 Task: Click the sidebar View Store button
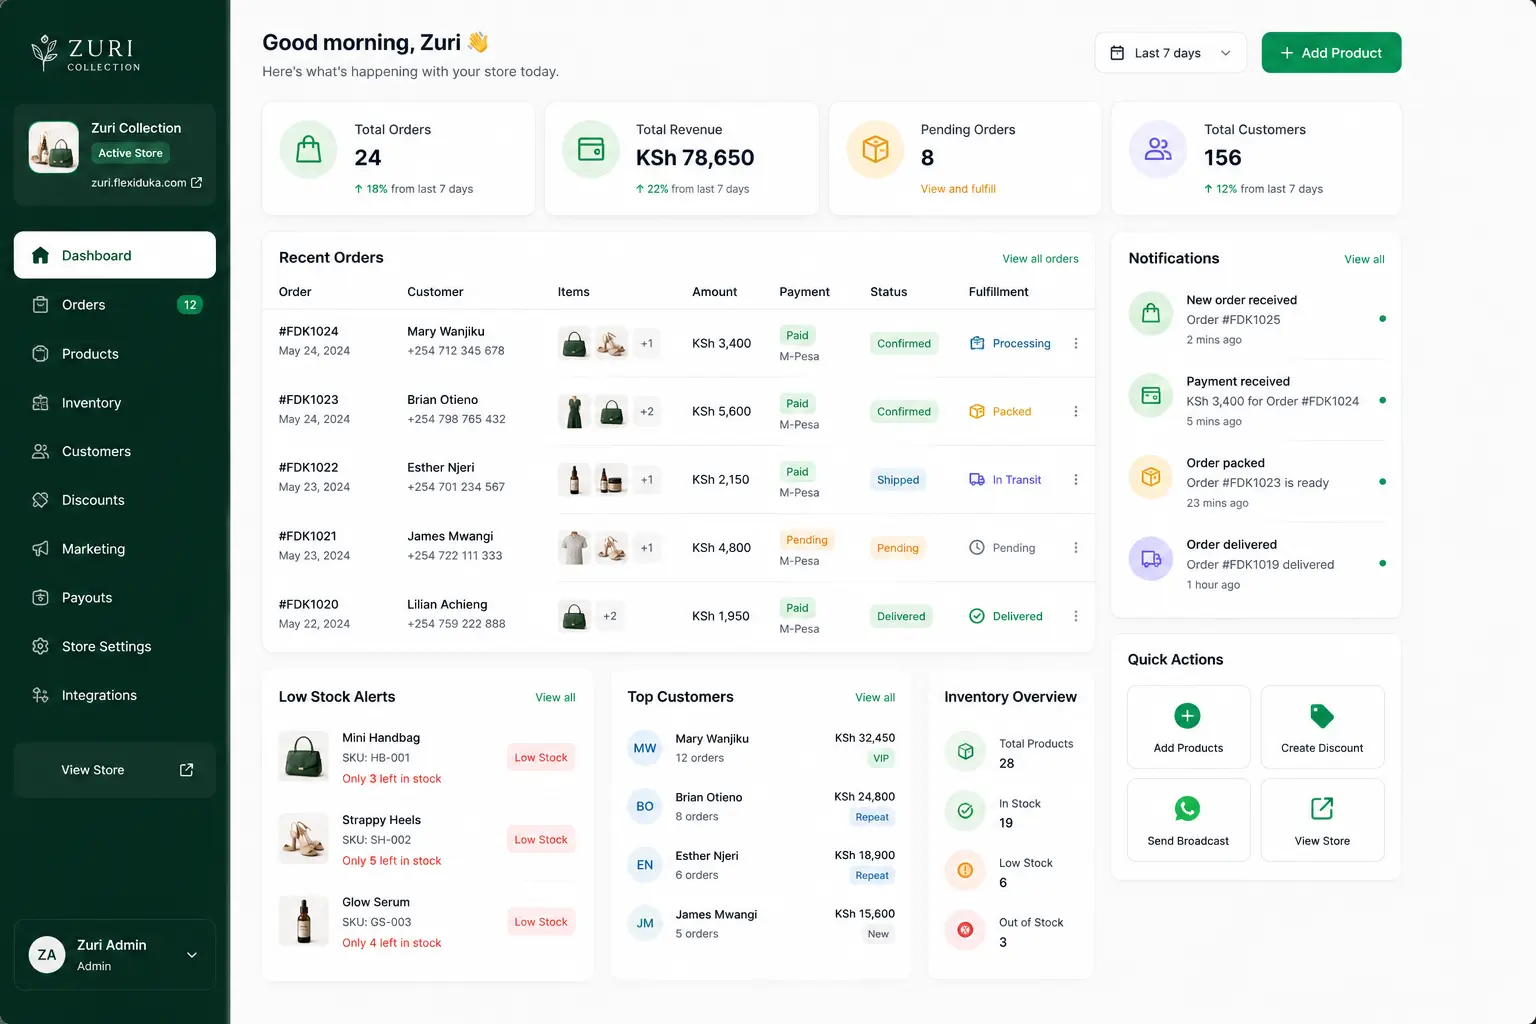click(x=115, y=770)
